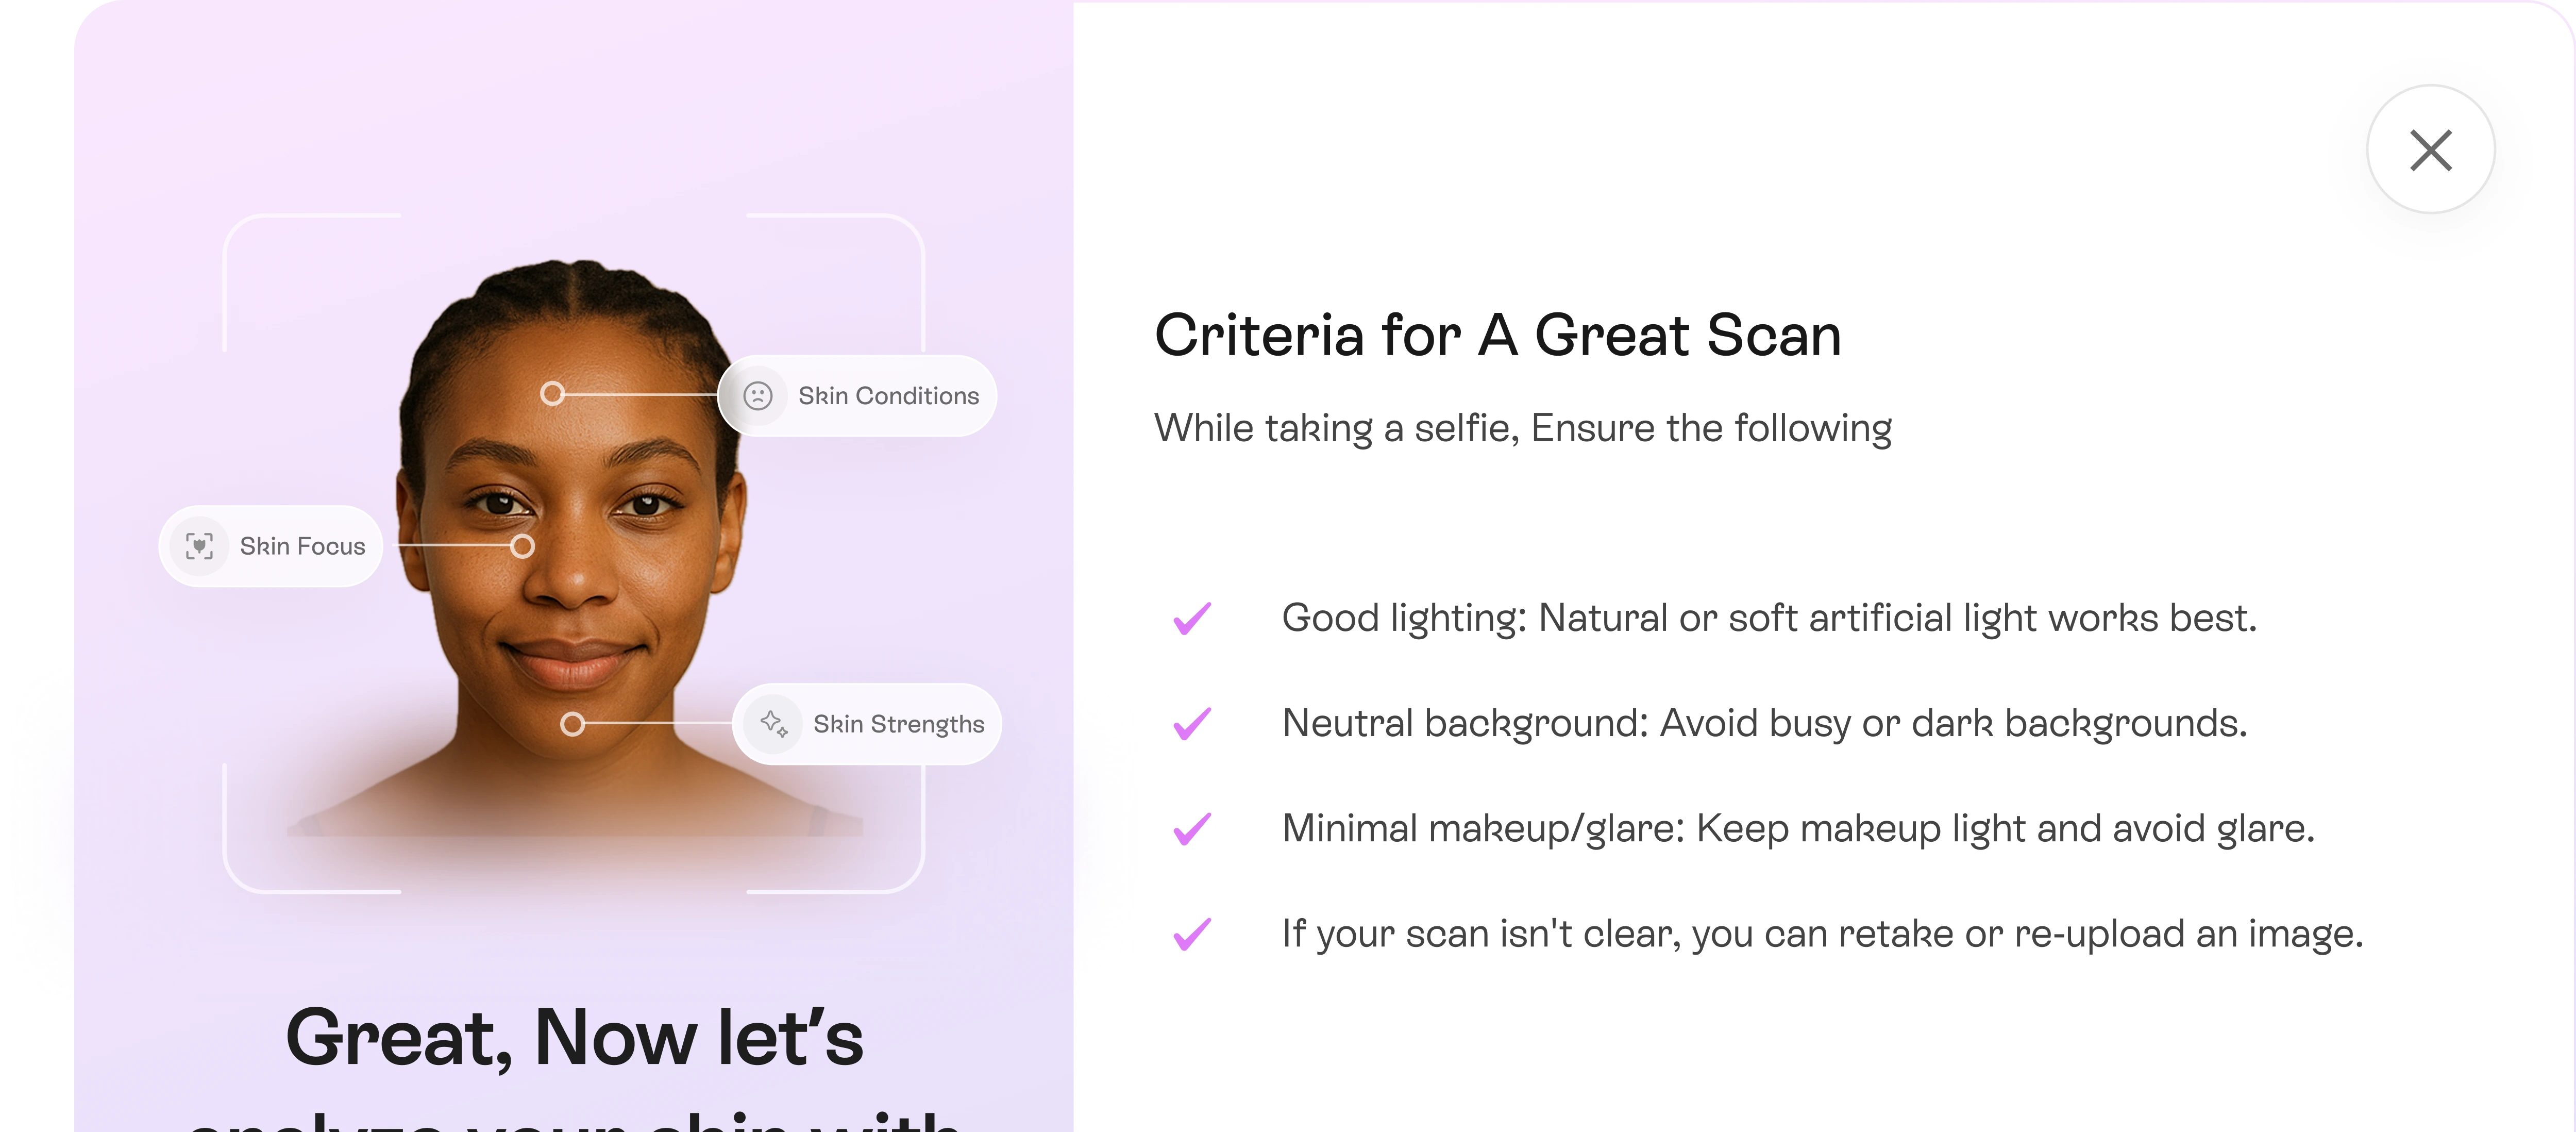
Task: Close the scan criteria dialog
Action: pyautogui.click(x=2430, y=150)
